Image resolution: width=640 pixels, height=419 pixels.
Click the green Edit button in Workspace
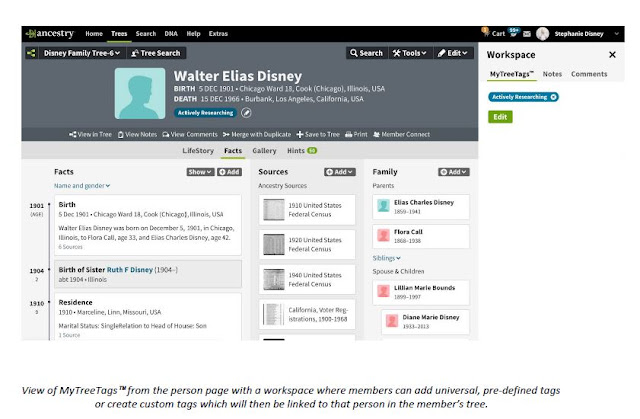click(x=500, y=117)
